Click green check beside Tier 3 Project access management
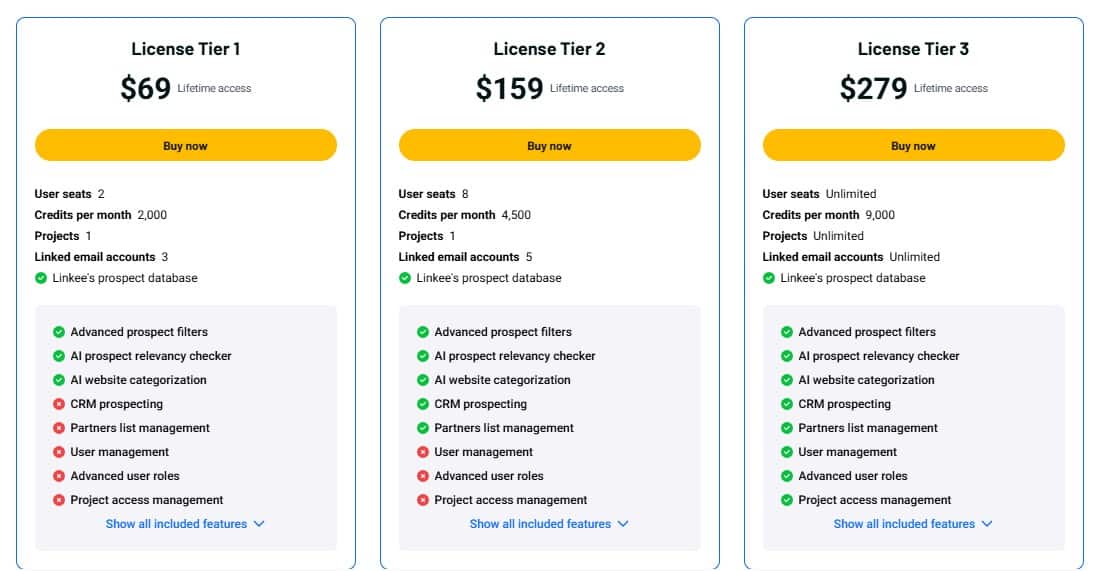 click(787, 500)
